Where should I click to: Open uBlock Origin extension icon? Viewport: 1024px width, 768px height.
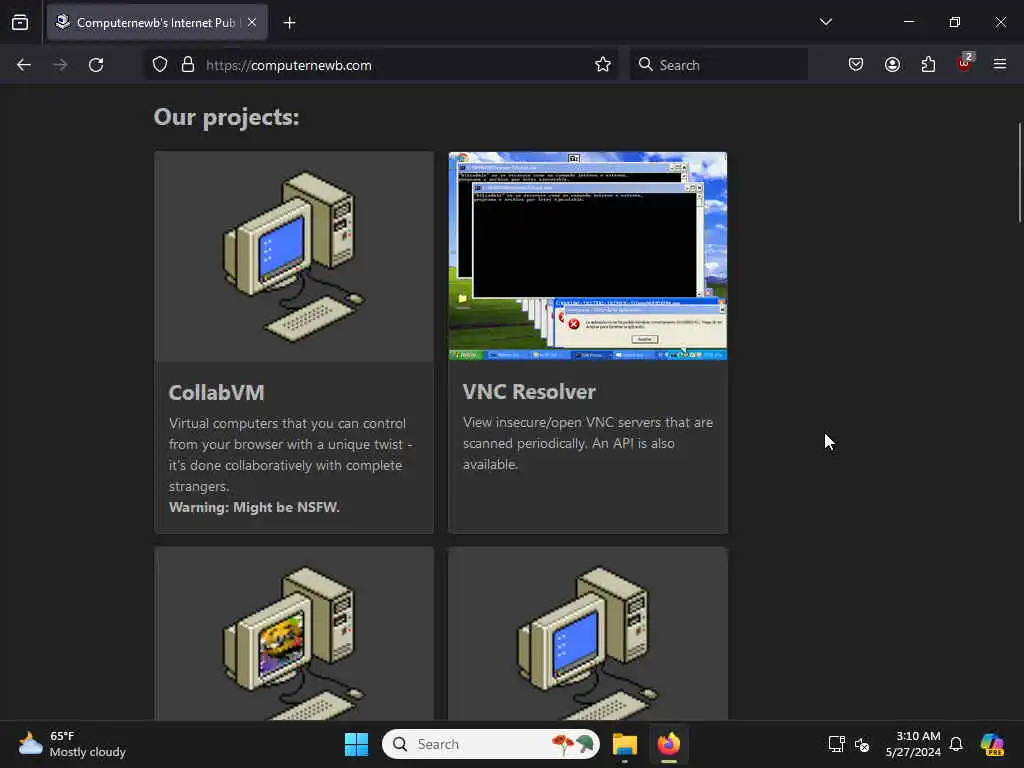(x=965, y=63)
